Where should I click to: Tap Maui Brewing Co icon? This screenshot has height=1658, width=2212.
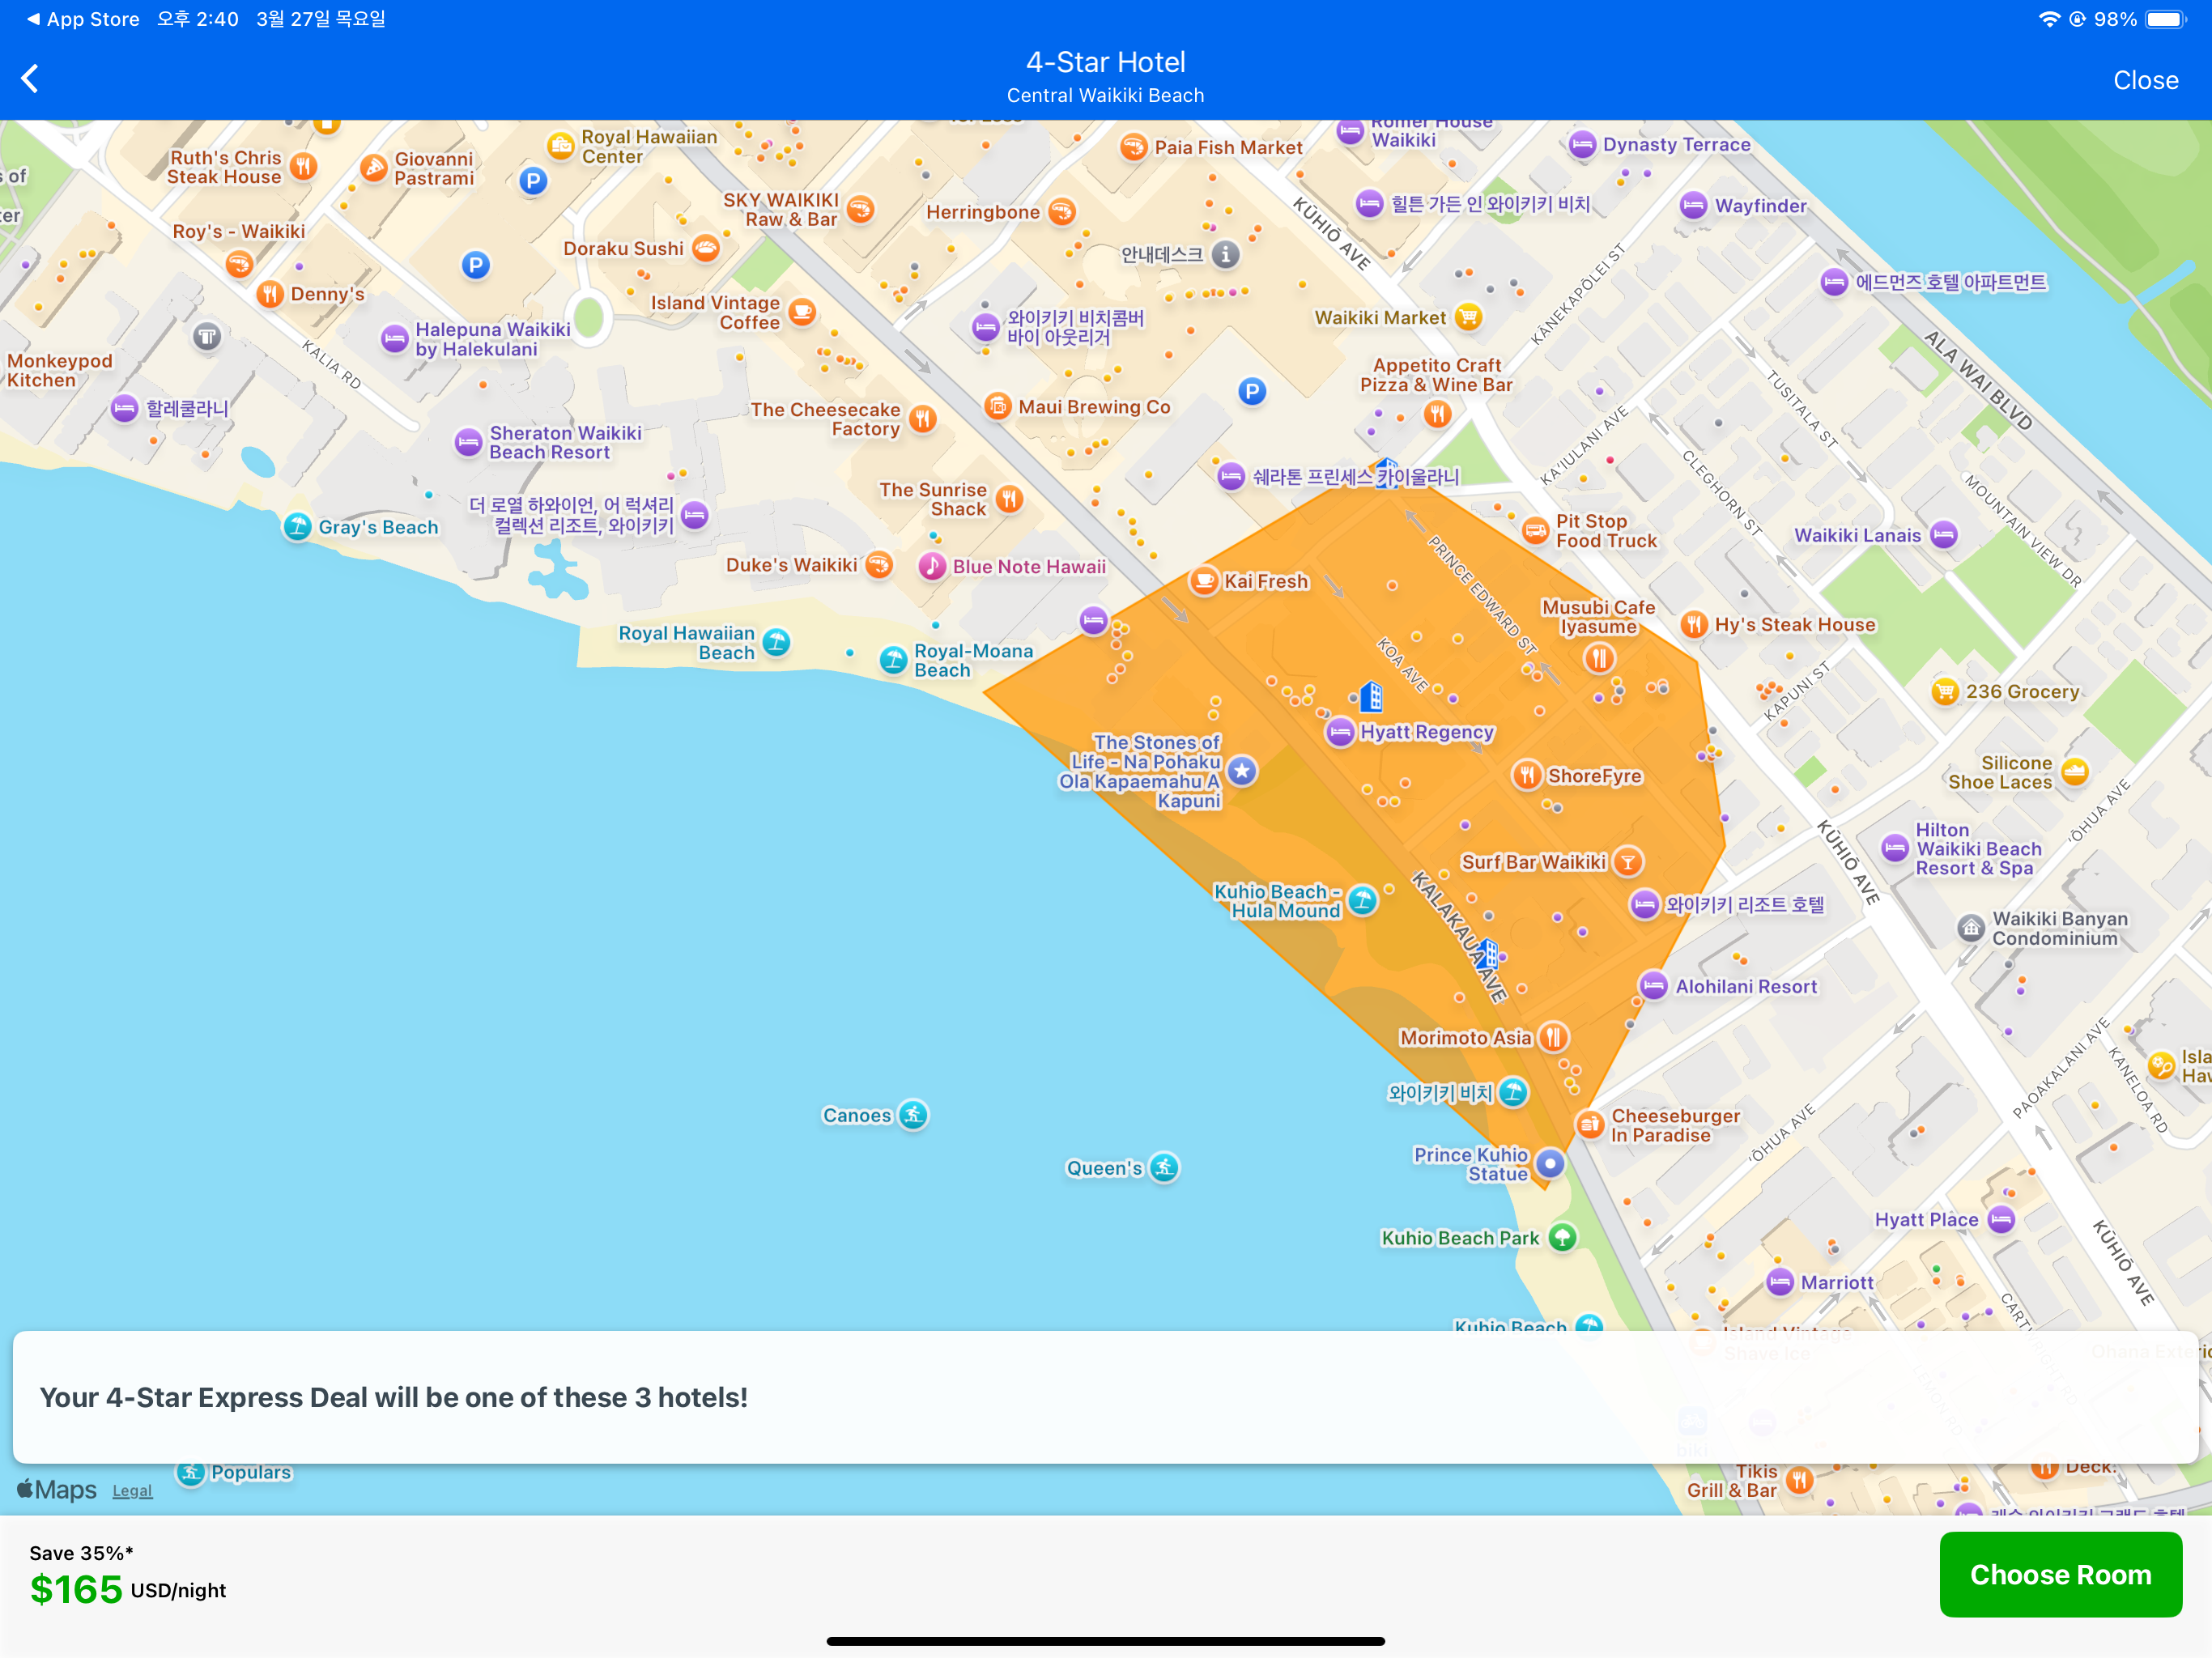tap(998, 406)
